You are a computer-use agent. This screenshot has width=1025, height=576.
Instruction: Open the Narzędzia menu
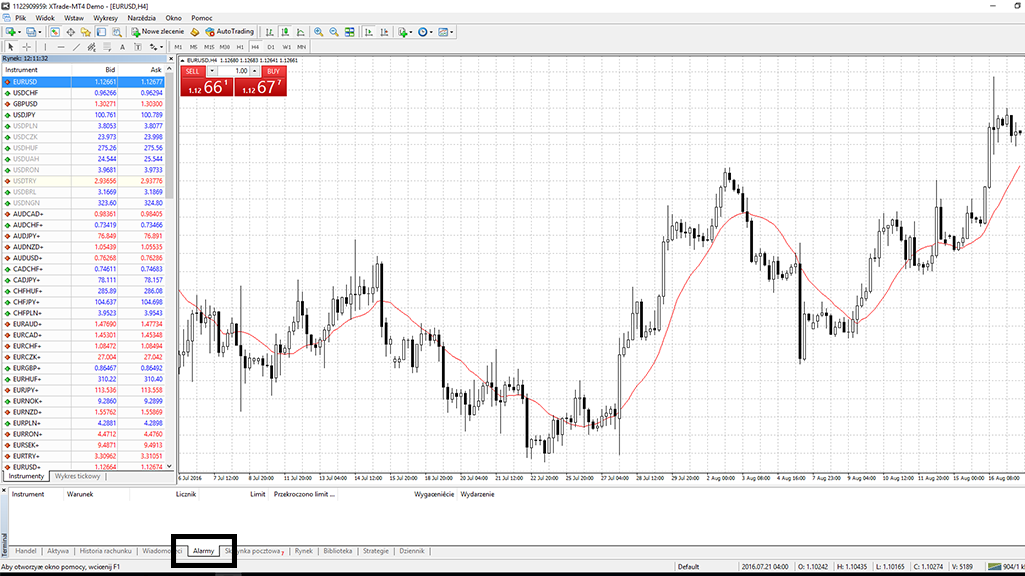click(141, 18)
